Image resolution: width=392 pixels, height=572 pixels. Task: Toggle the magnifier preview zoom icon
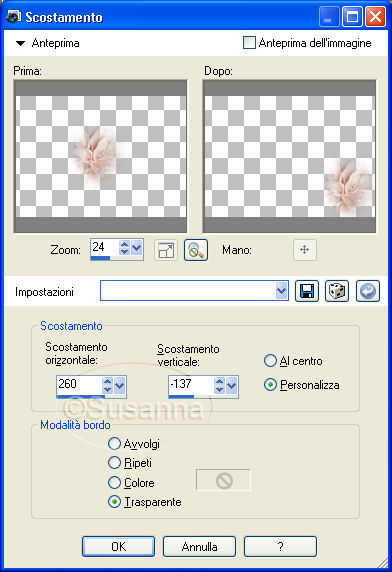(196, 250)
